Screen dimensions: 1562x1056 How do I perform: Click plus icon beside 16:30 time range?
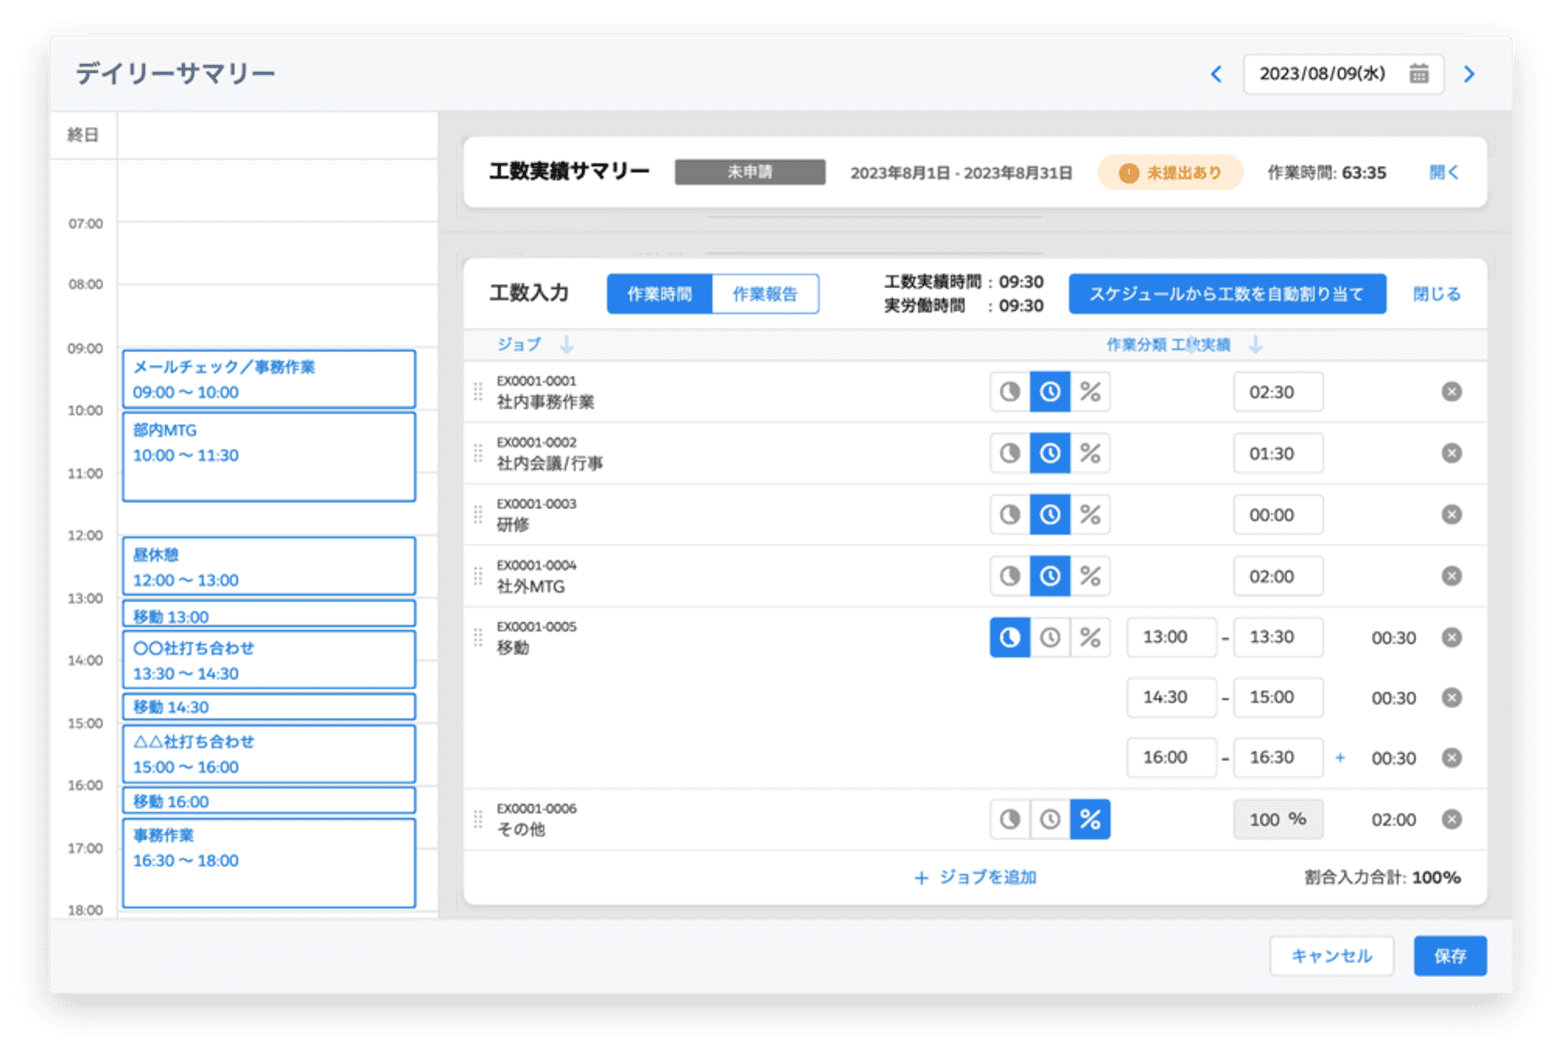(1340, 758)
